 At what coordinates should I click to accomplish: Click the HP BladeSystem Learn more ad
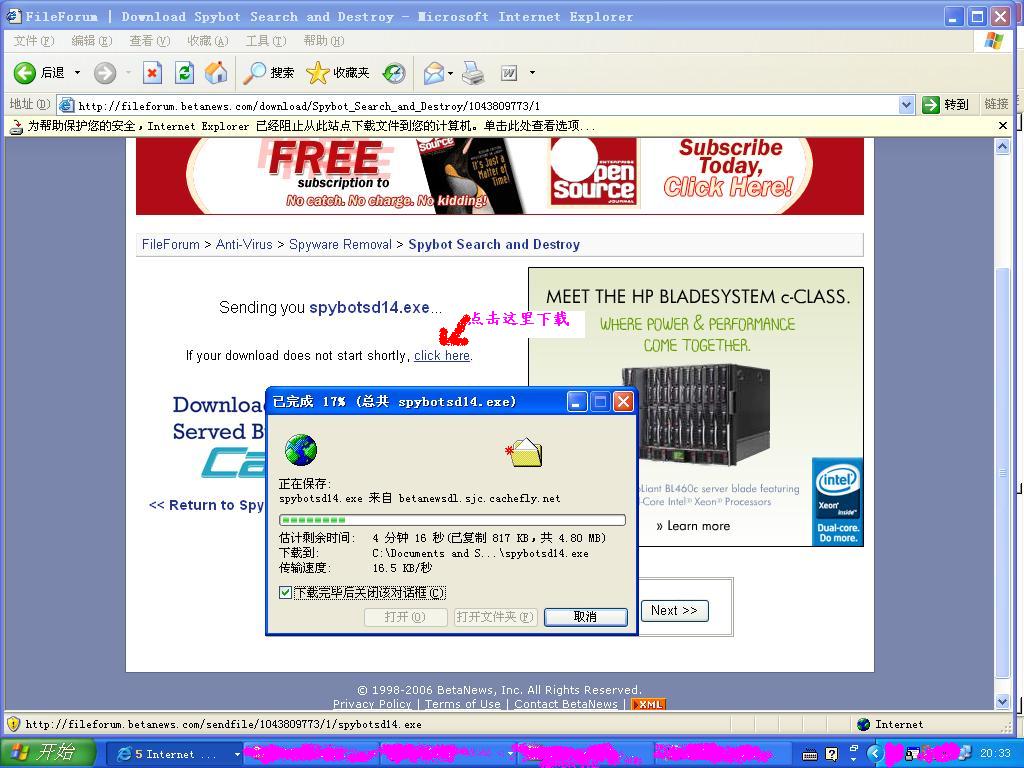[694, 526]
